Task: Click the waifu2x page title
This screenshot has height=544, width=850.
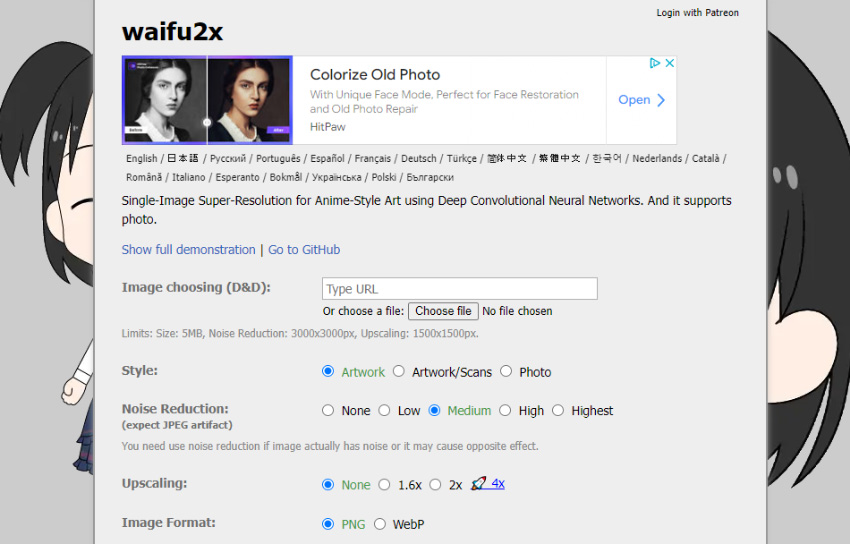Action: pos(172,31)
